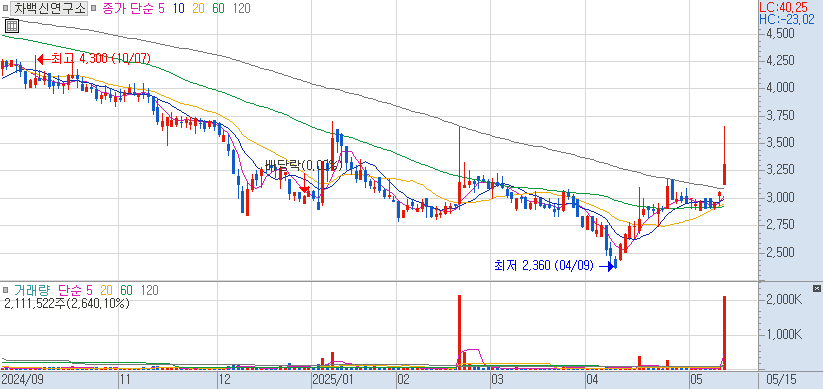Click the 04 month date axis label
The image size is (823, 389).
pos(593,380)
